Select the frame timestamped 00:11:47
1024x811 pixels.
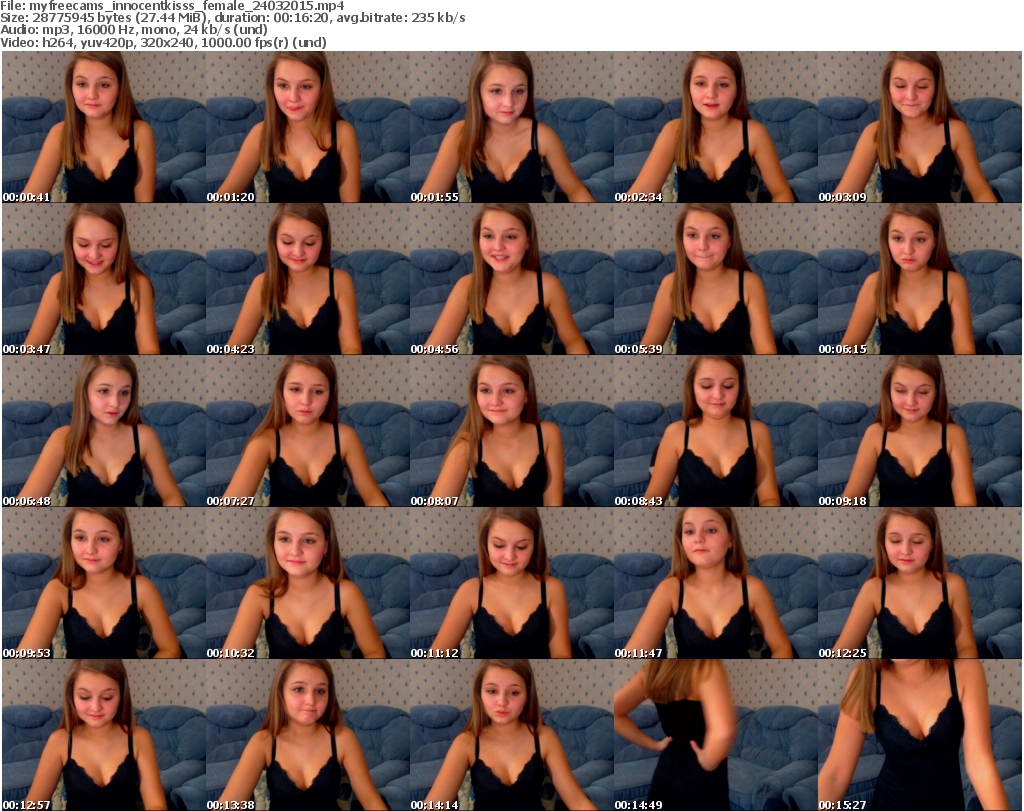coord(716,583)
